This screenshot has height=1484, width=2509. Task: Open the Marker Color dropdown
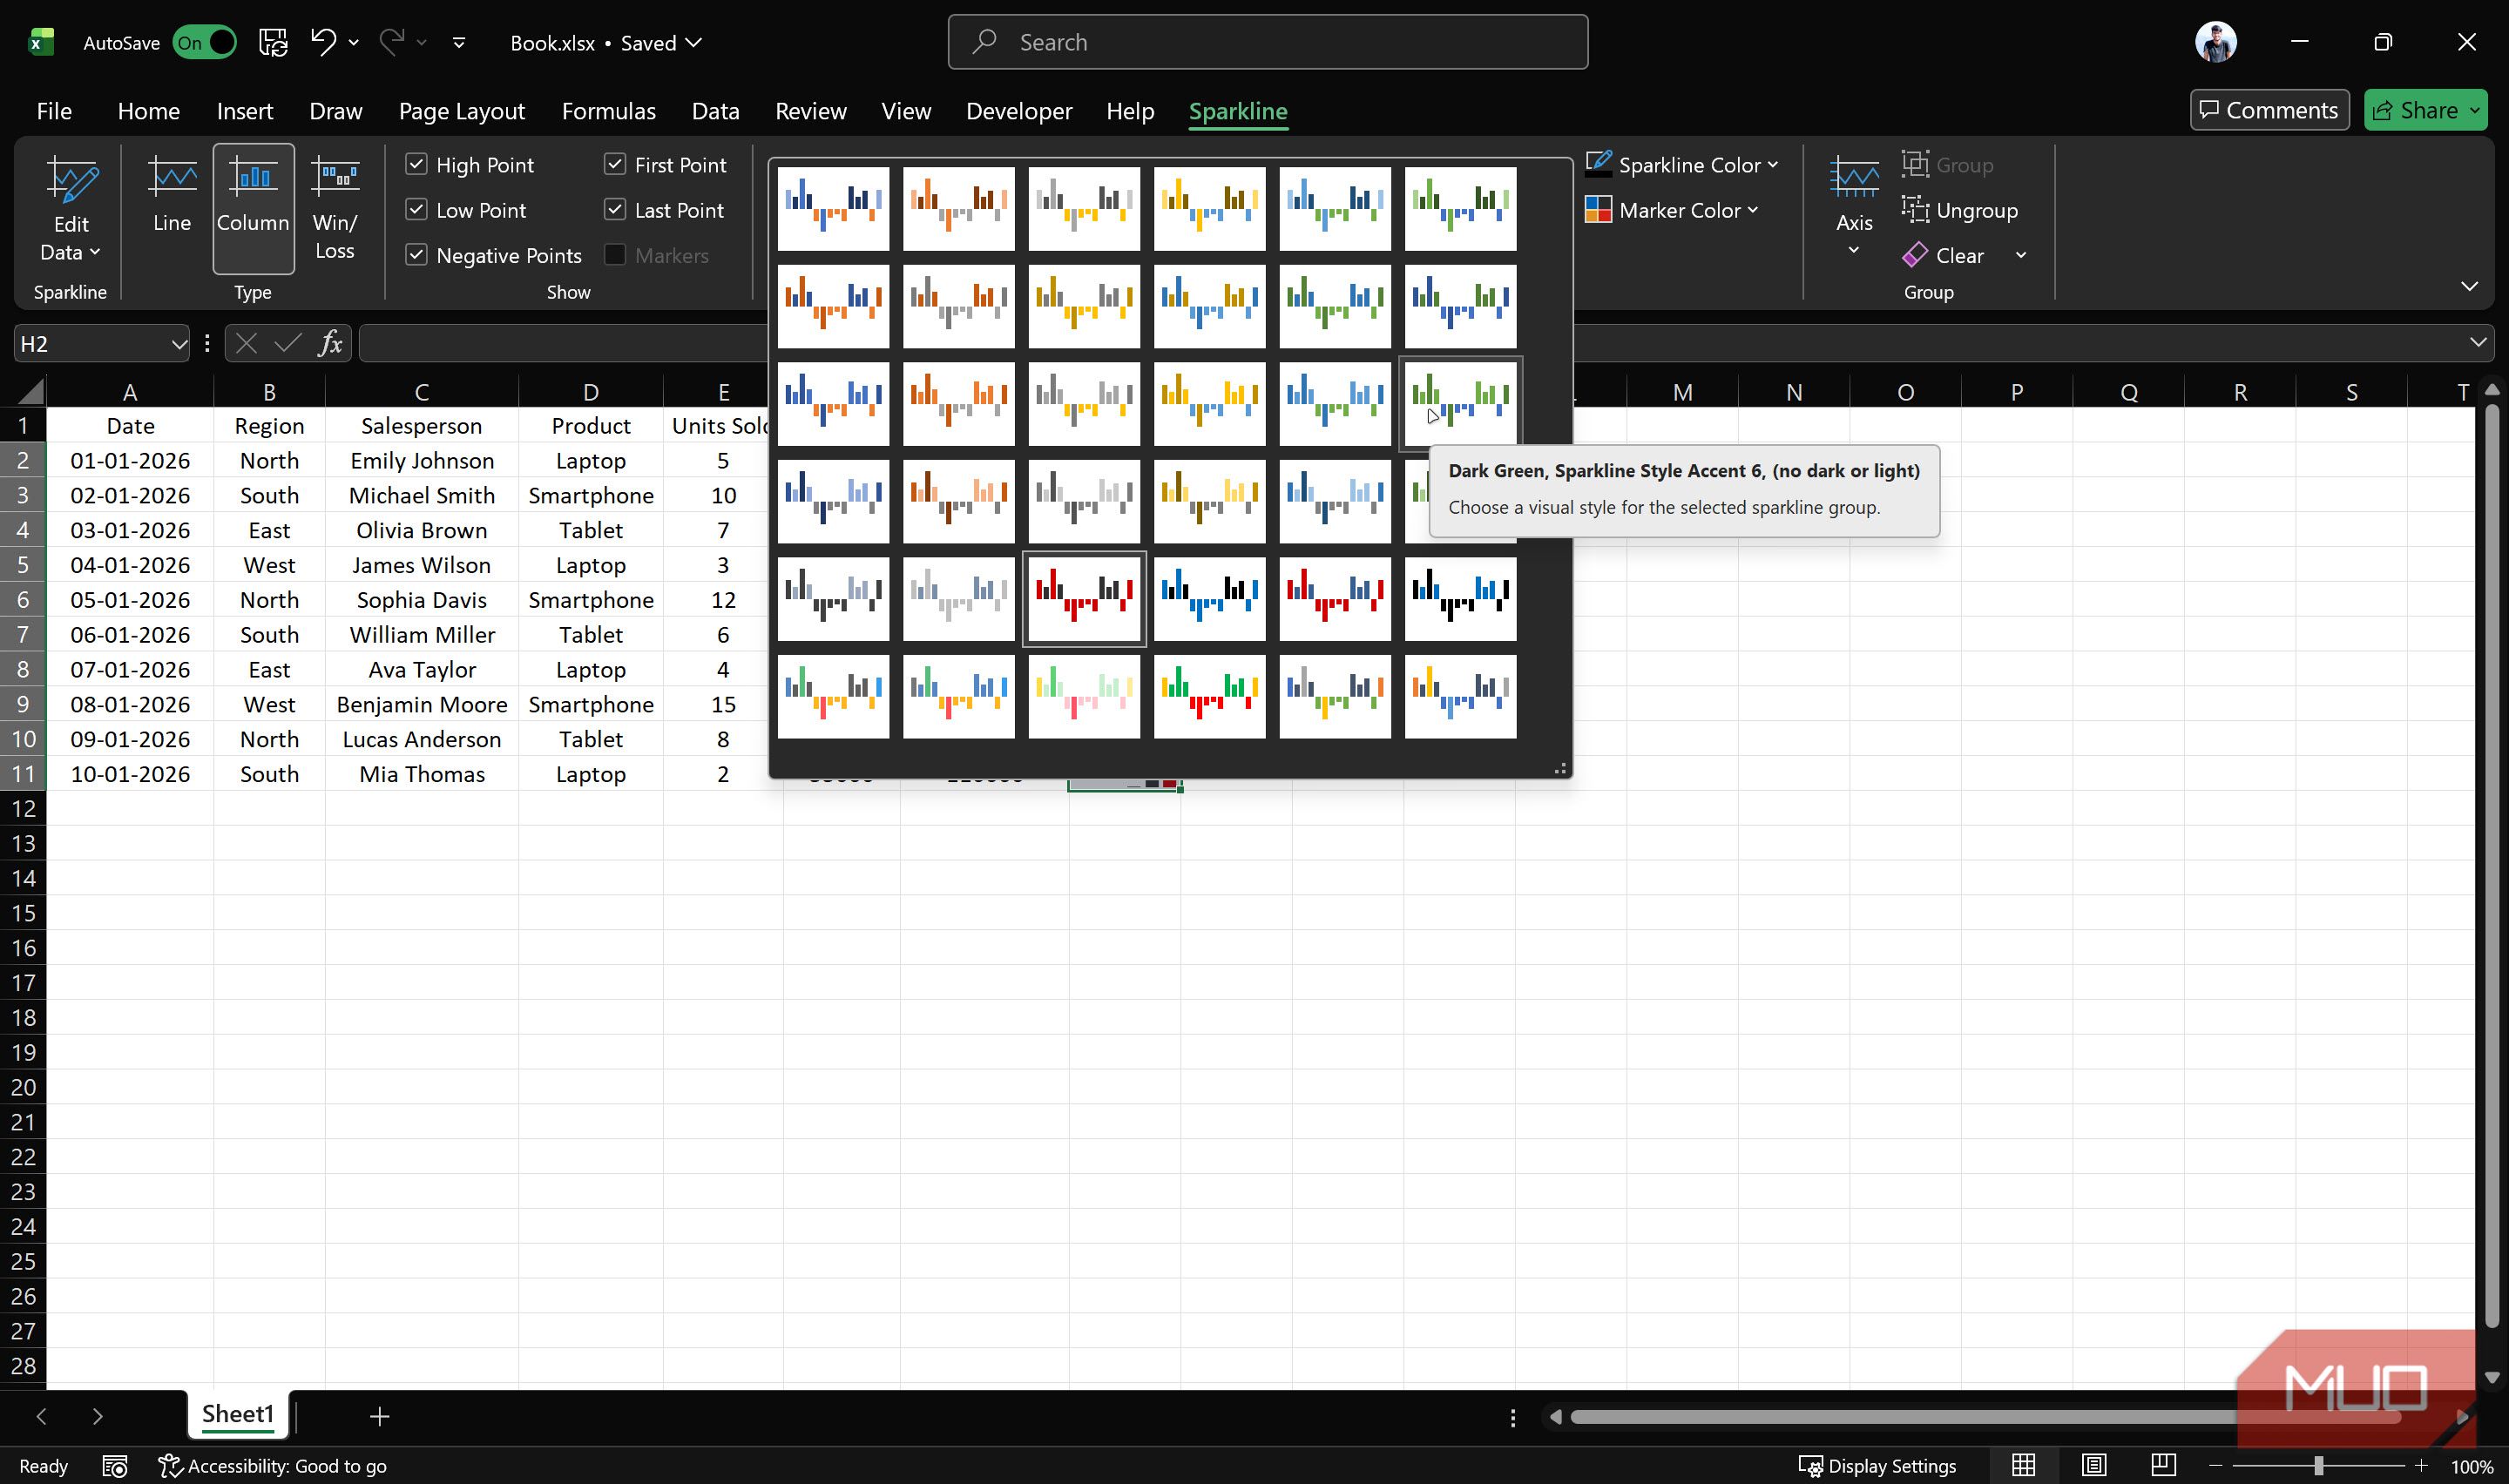tap(1671, 210)
